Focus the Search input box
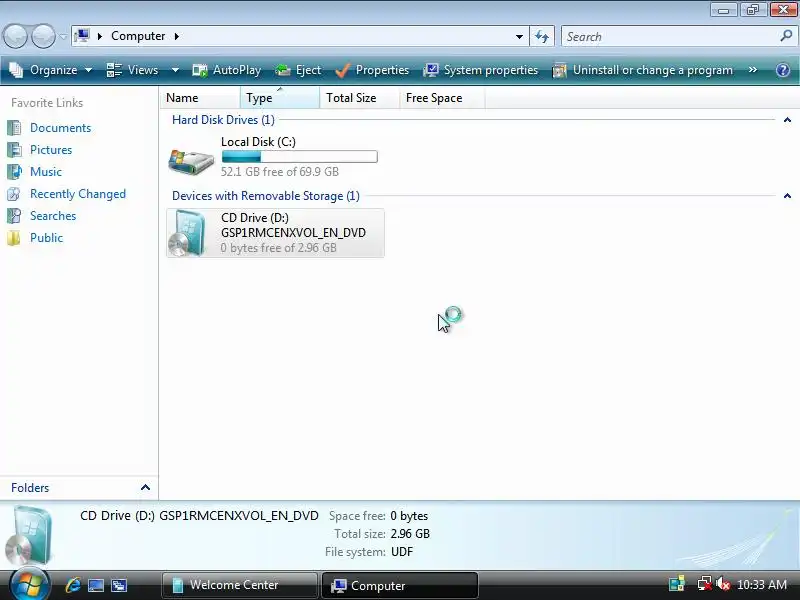800x600 pixels. (x=671, y=37)
